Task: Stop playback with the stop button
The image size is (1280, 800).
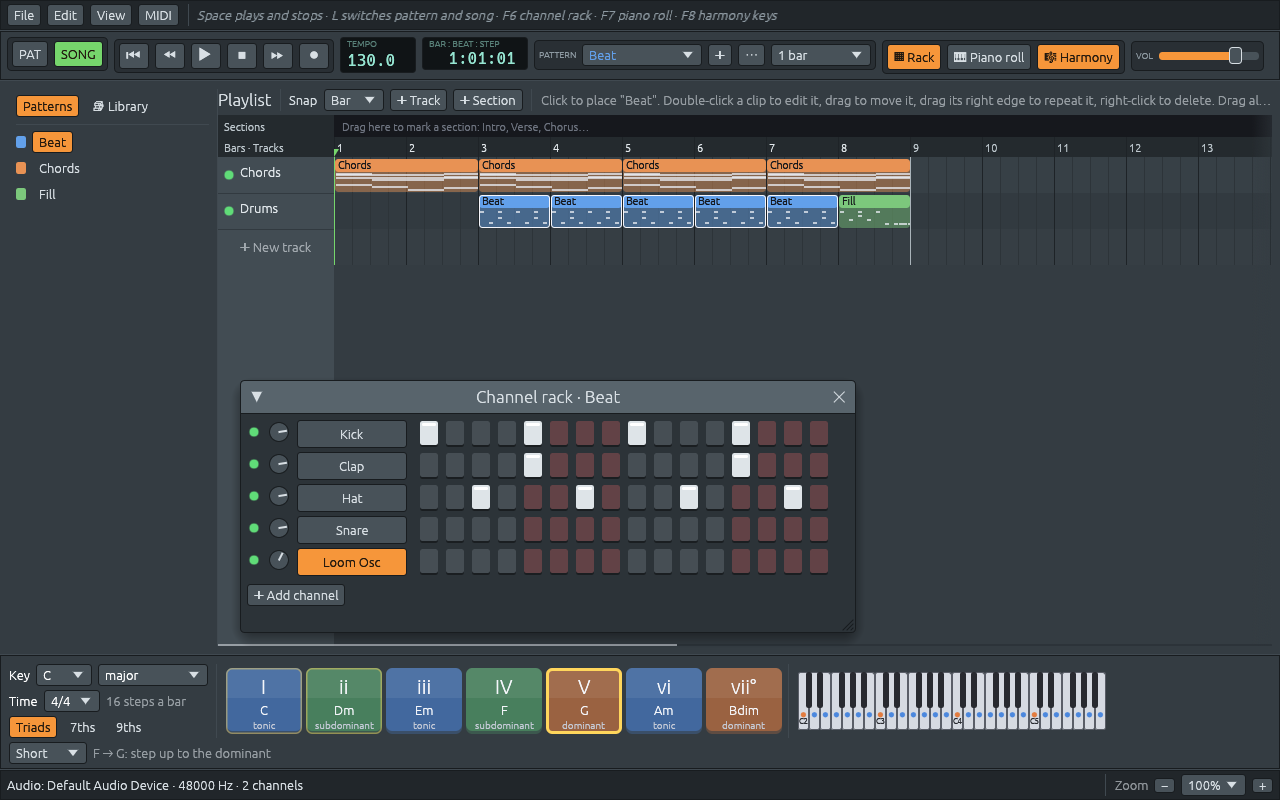Action: click(241, 55)
